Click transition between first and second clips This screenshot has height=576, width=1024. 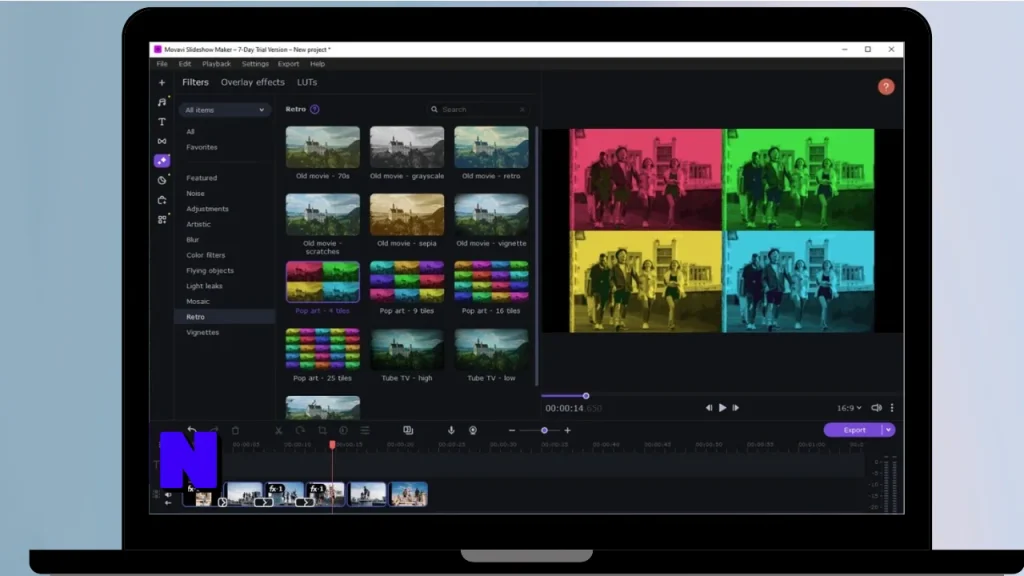coord(222,502)
